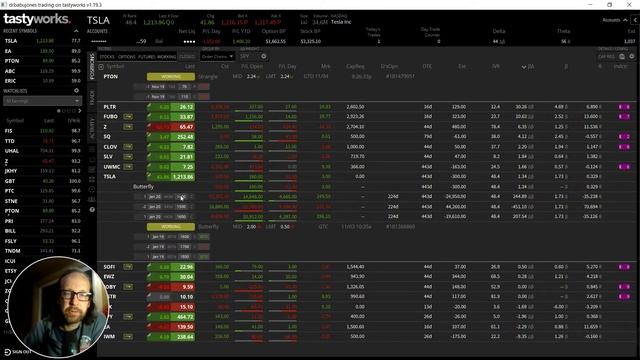The width and height of the screenshot is (640, 360).
Task: Click the CLOV row tag badge
Action: (128, 147)
